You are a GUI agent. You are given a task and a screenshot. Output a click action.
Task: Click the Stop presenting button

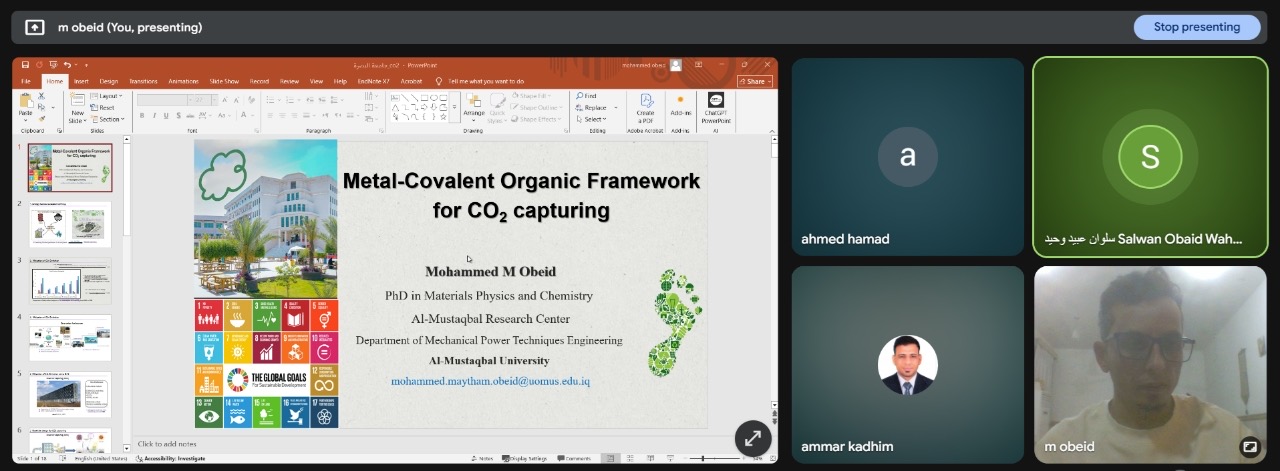click(1196, 27)
